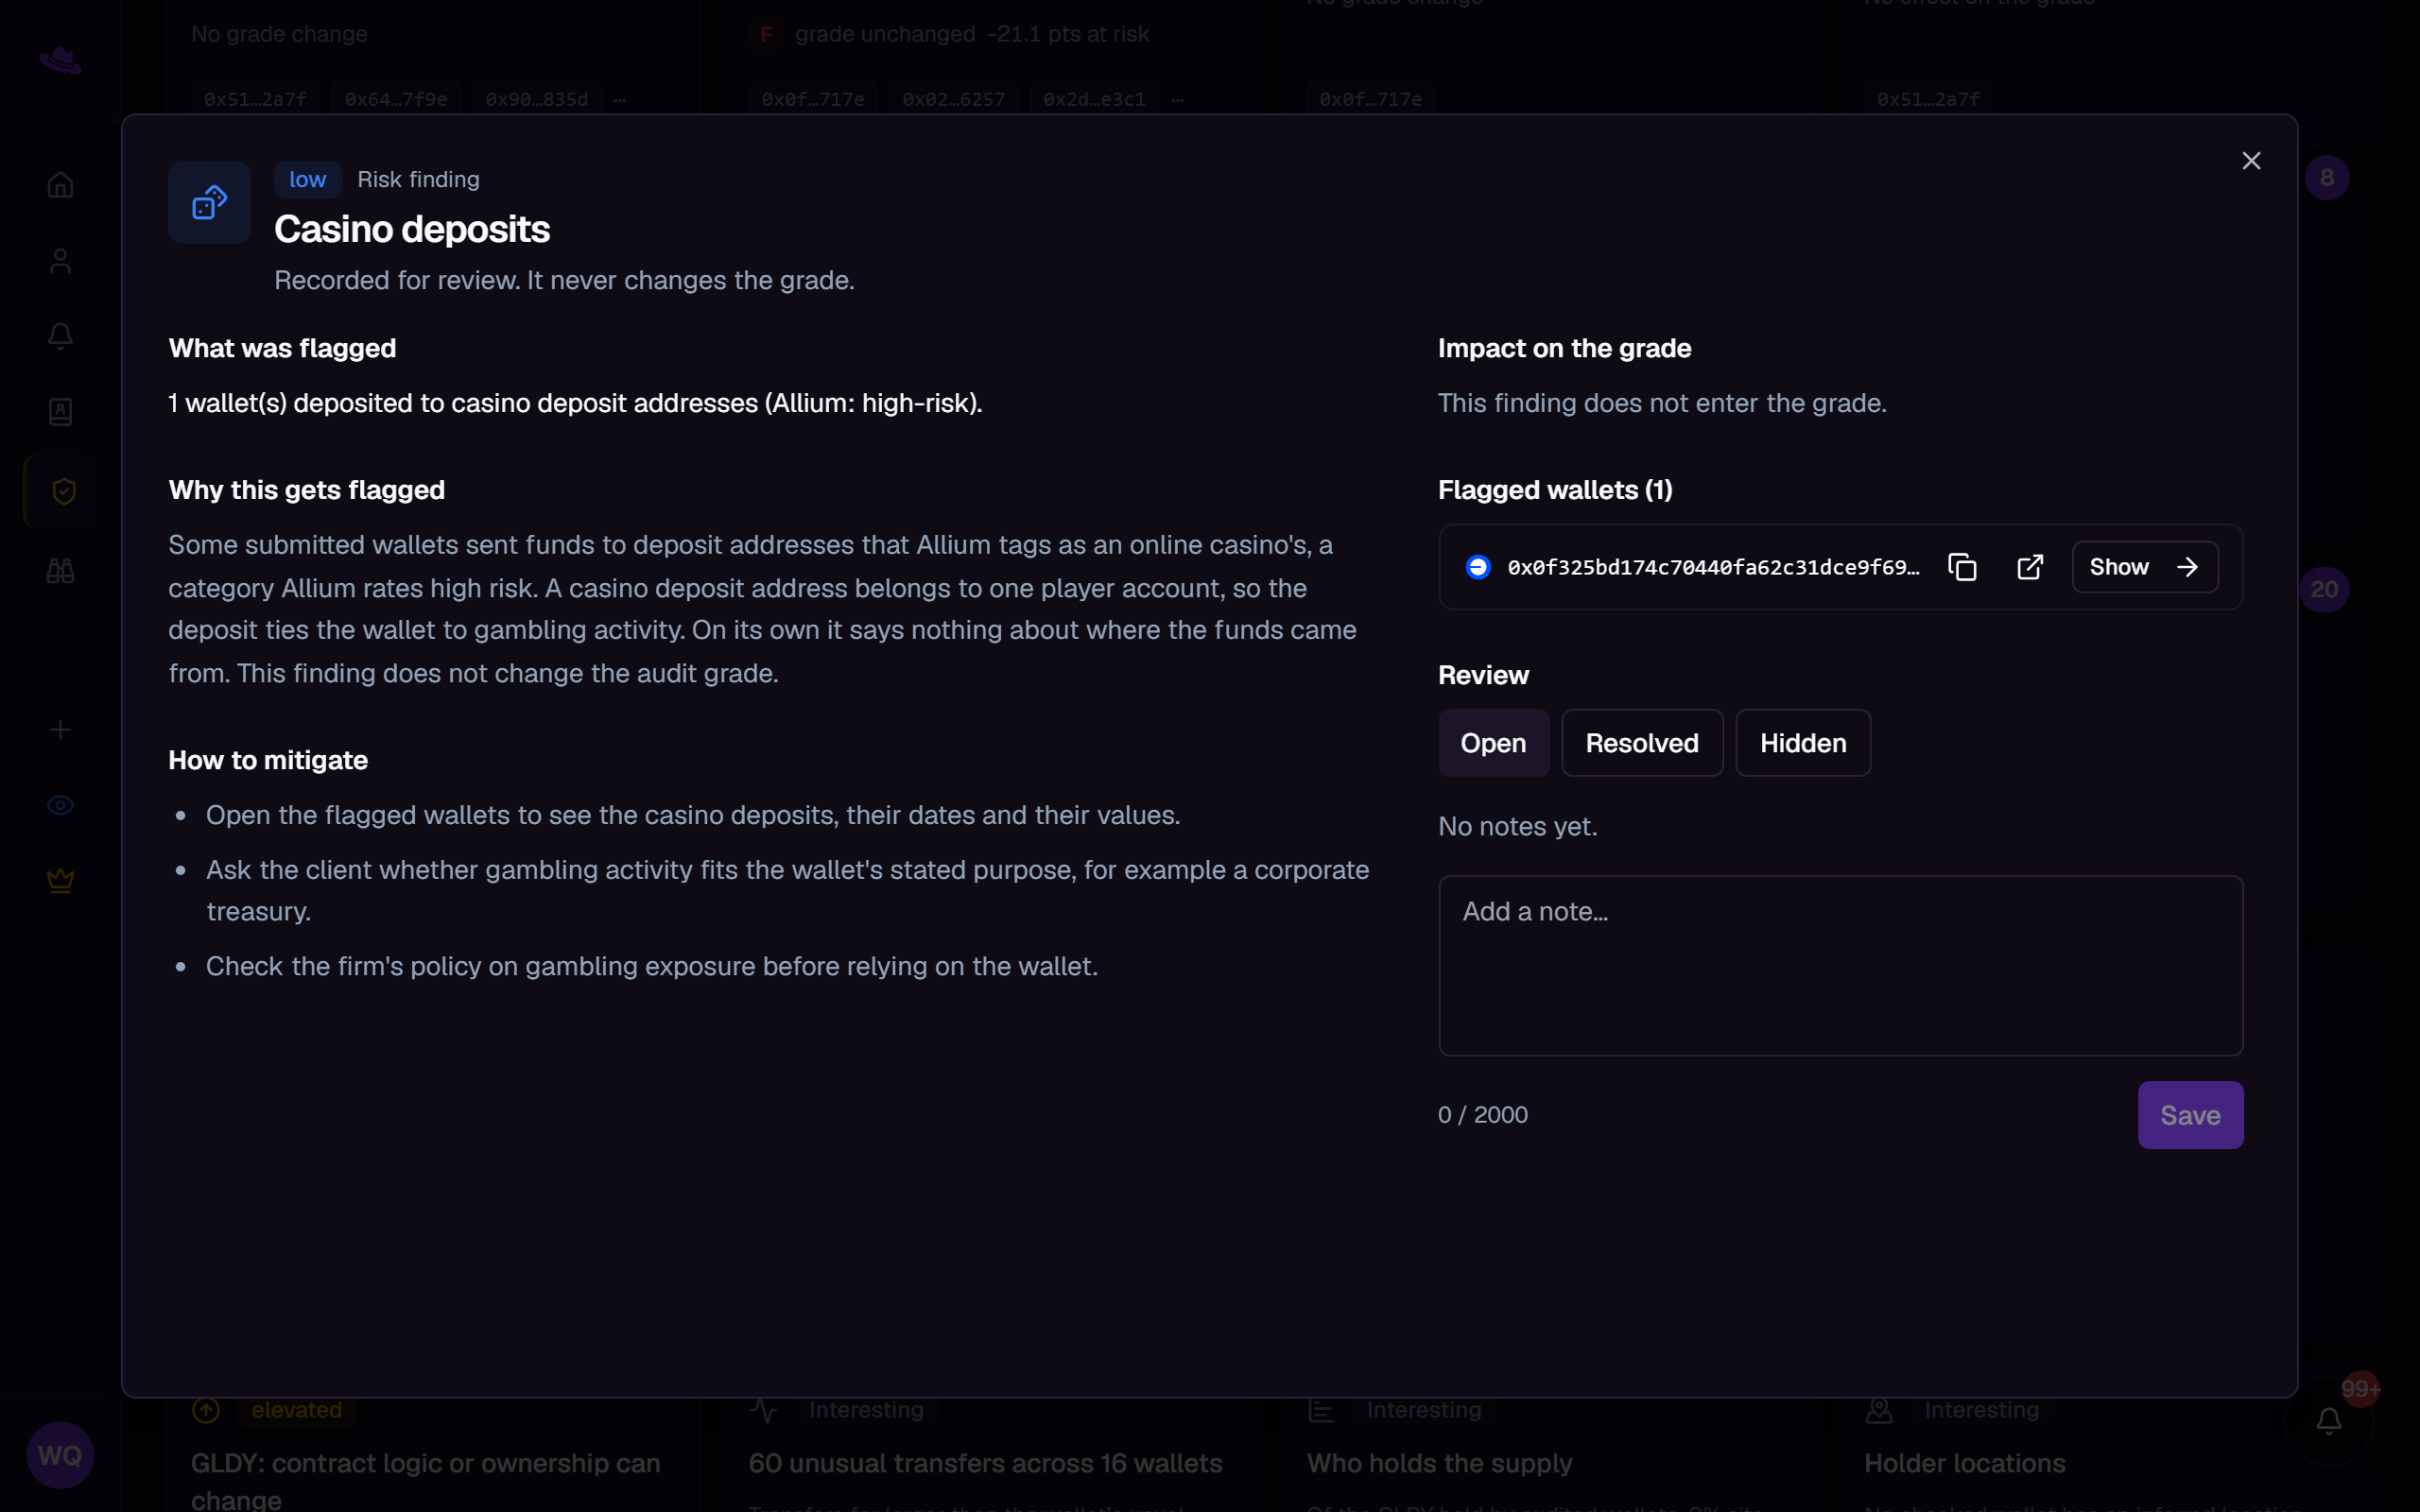Open the shield audit sidebar icon

pyautogui.click(x=63, y=491)
